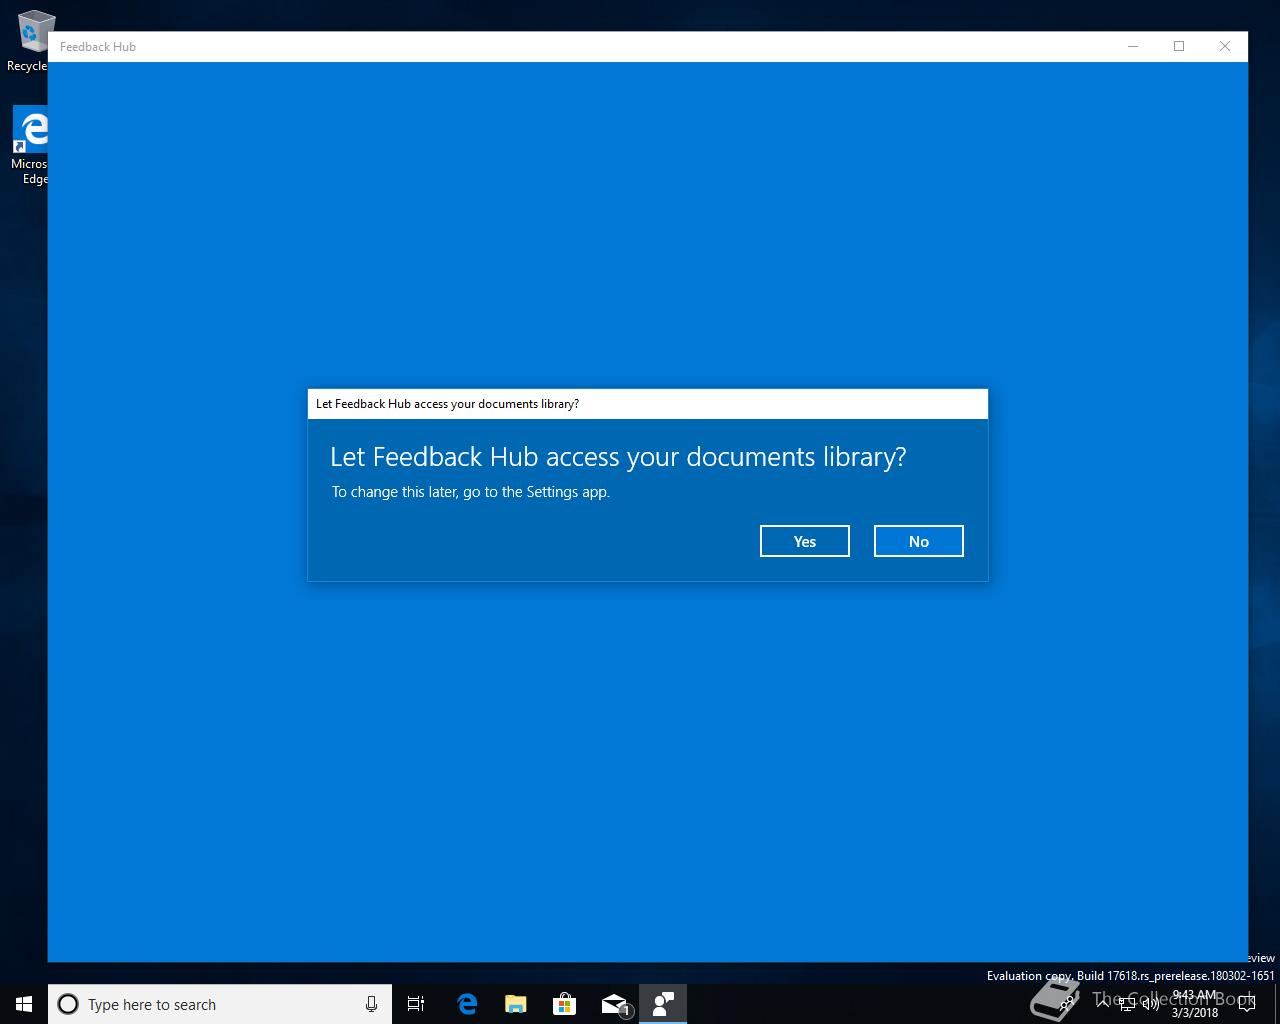Viewport: 1280px width, 1024px height.
Task: Select the Recycle Bin desktop icon
Action: click(x=28, y=42)
